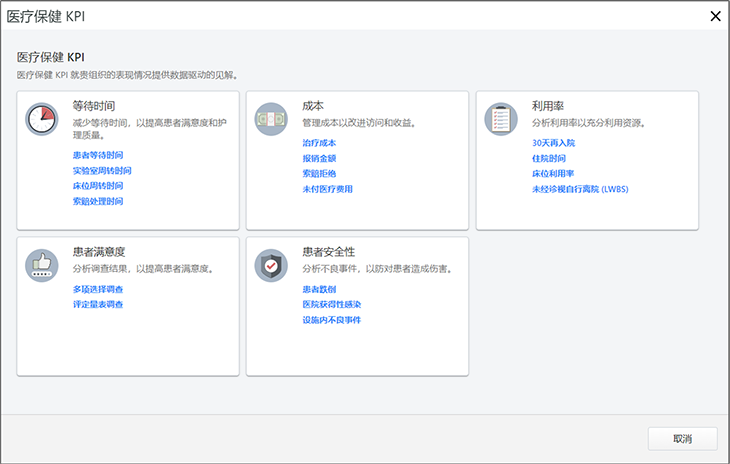This screenshot has width=730, height=464.
Task: Click the thumbs-up icon for 患者满意度
Action: tap(42, 265)
